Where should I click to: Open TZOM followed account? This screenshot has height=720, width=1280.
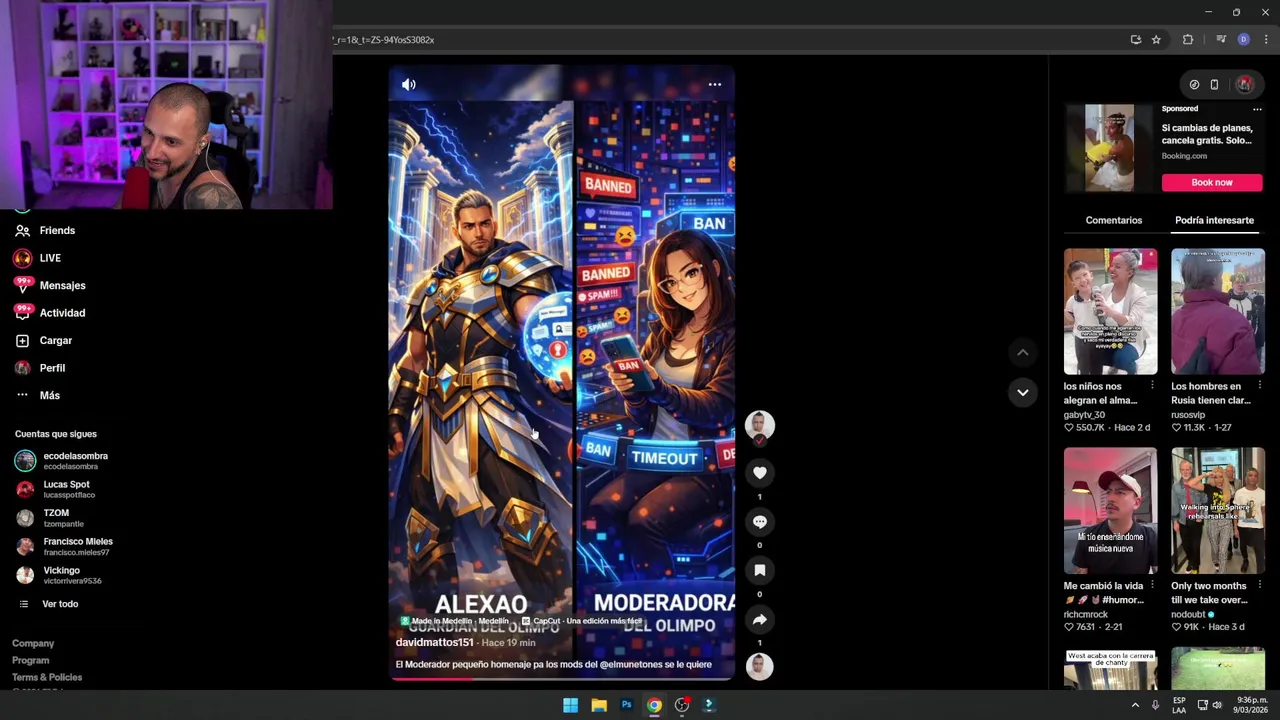tap(50, 518)
